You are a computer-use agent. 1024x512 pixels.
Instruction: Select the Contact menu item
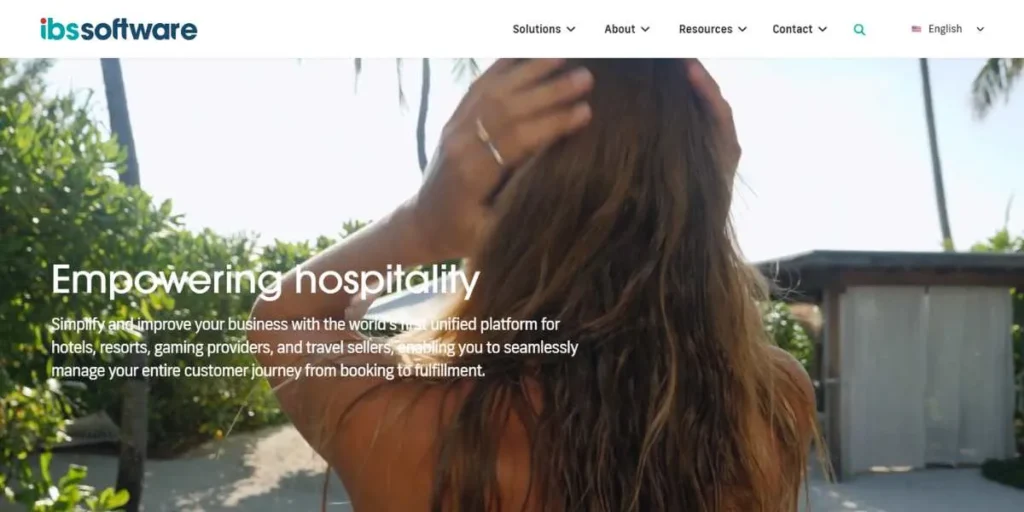click(792, 29)
